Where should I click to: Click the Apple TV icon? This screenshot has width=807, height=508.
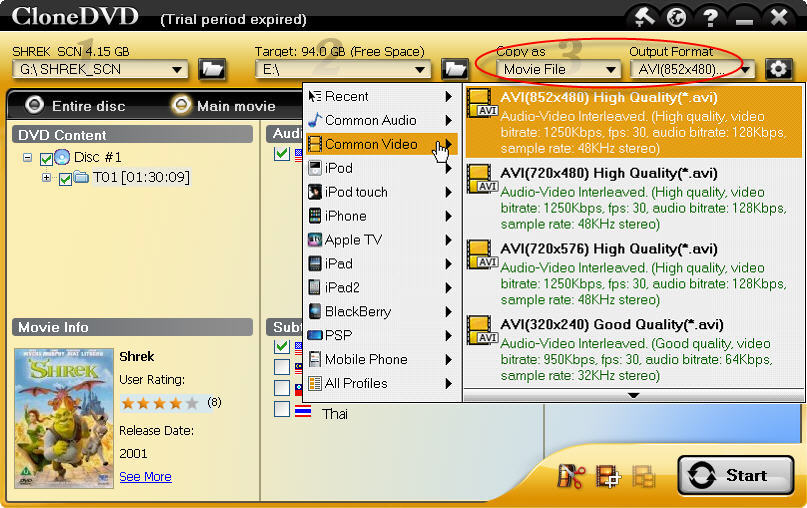315,240
